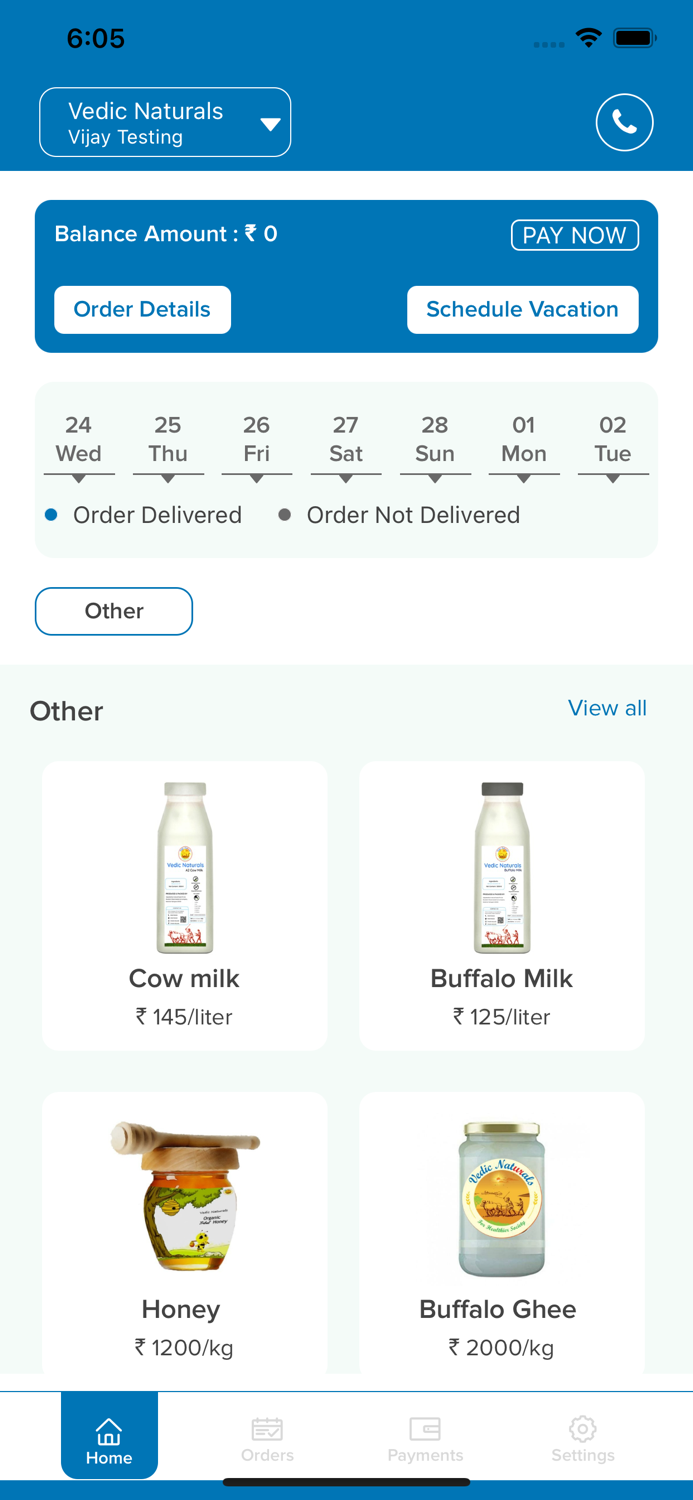Open Order Details
Image resolution: width=693 pixels, height=1500 pixels.
pyautogui.click(x=142, y=310)
